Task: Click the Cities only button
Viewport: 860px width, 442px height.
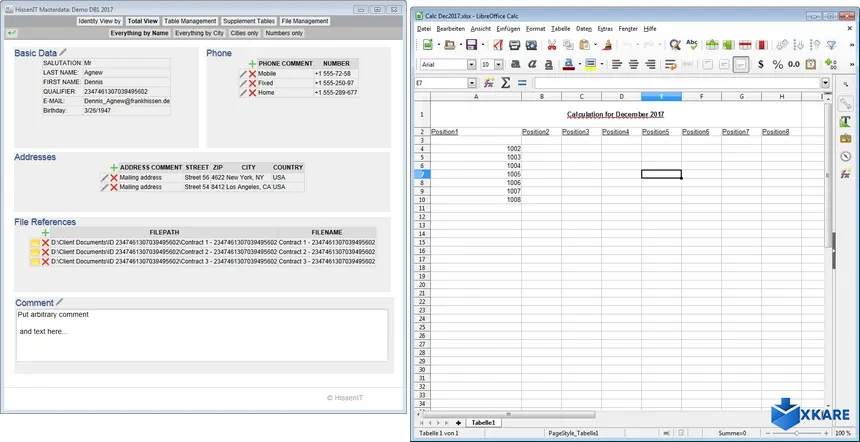Action: coord(245,33)
